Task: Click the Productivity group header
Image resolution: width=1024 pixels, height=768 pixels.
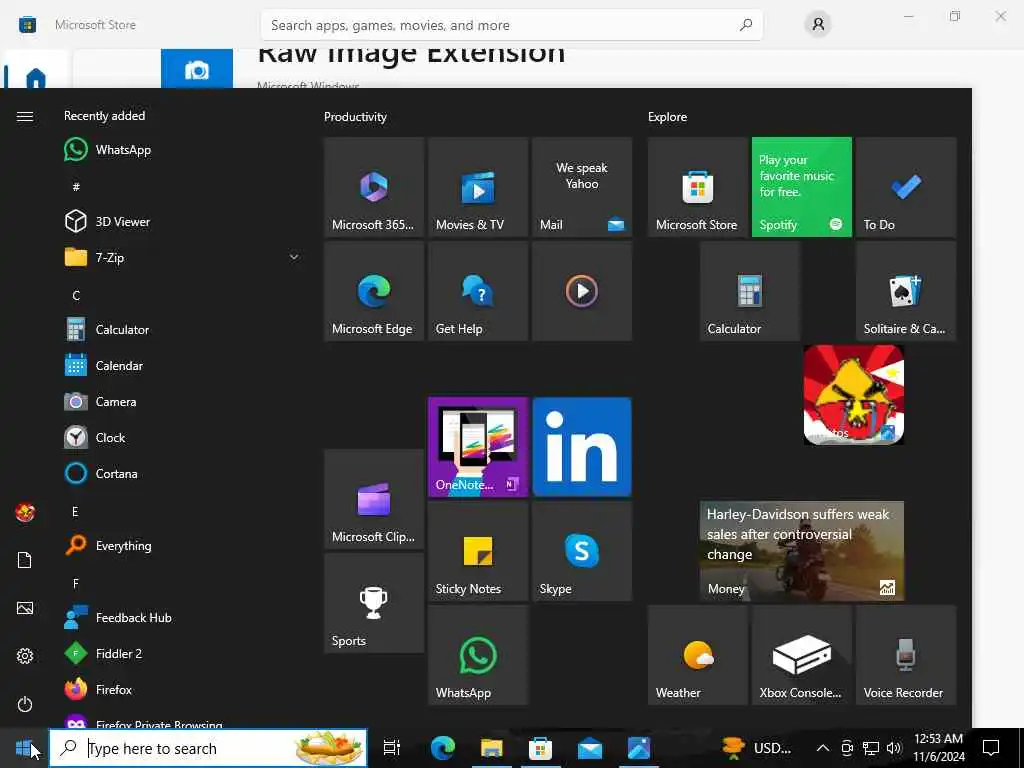Action: [355, 117]
